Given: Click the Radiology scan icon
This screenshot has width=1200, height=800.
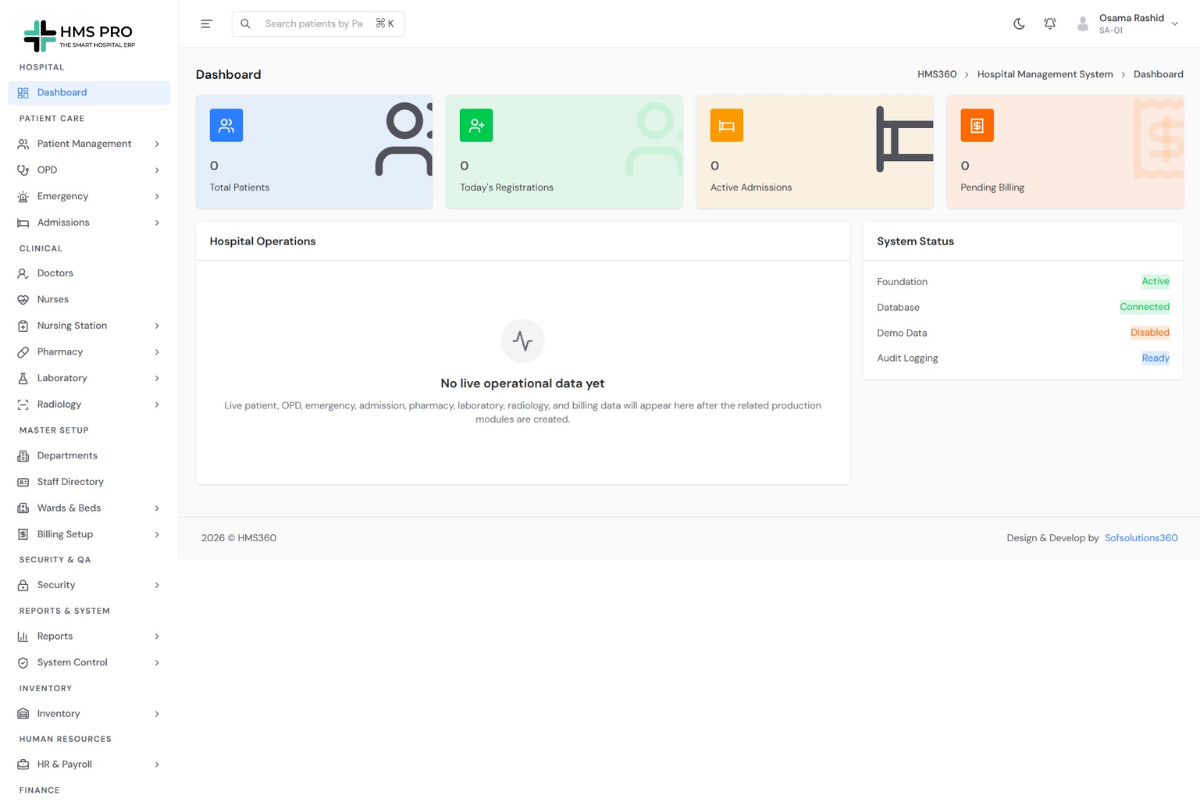Looking at the screenshot, I should (x=23, y=405).
